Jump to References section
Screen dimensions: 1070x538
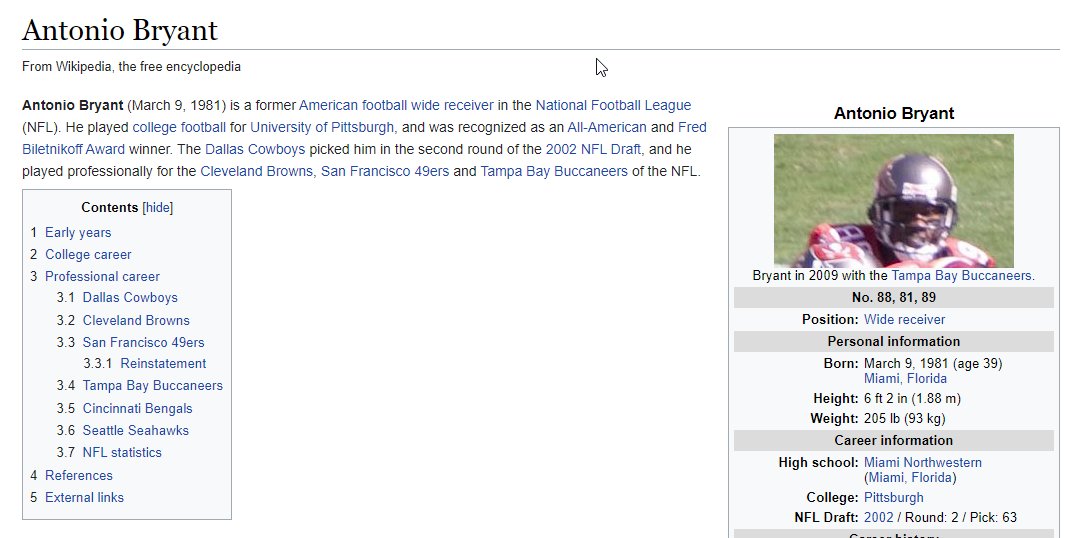pos(78,475)
